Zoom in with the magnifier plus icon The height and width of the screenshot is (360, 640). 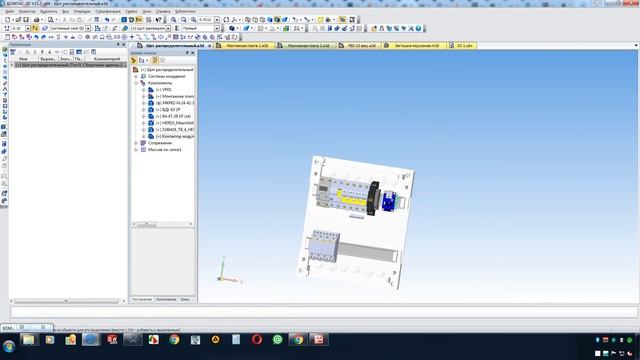pos(173,20)
